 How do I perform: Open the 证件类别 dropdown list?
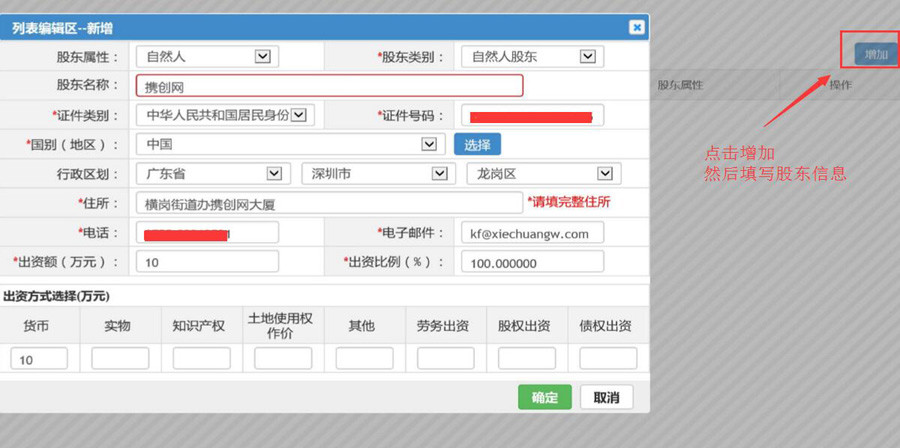[300, 115]
